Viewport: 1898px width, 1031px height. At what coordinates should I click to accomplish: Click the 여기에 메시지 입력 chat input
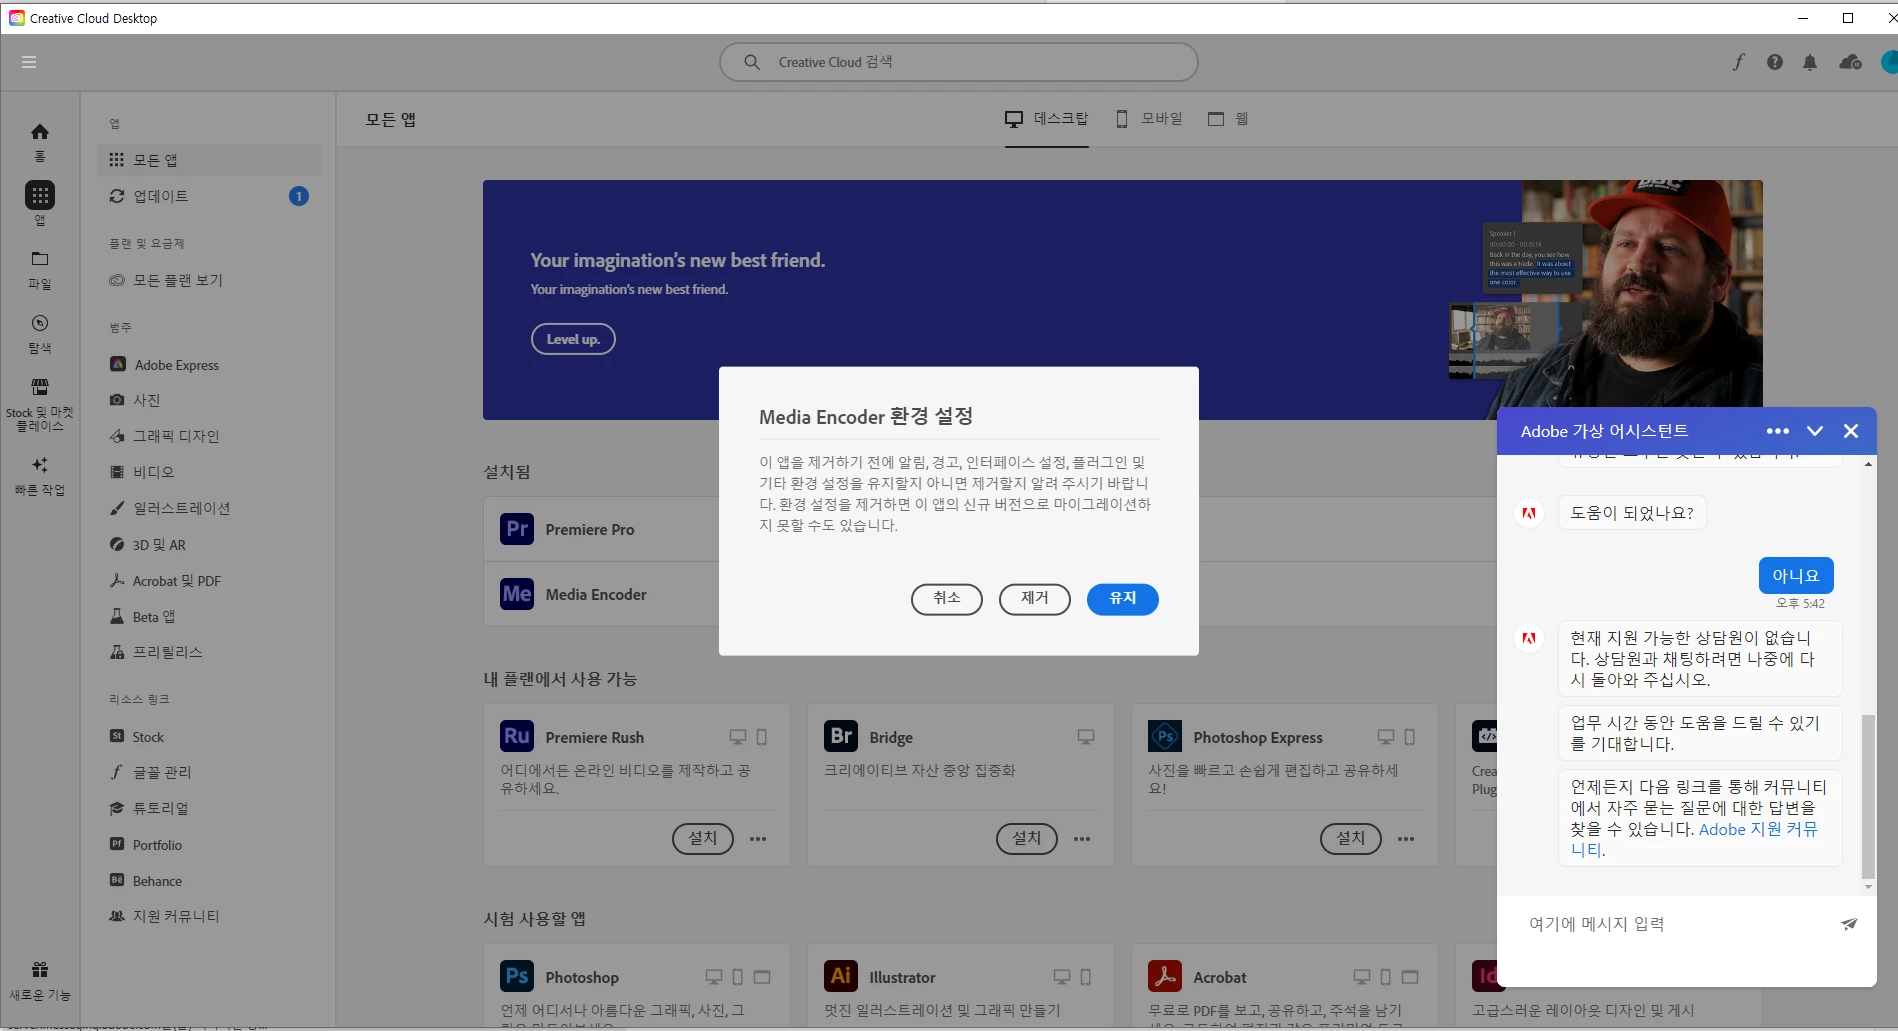pyautogui.click(x=1676, y=924)
